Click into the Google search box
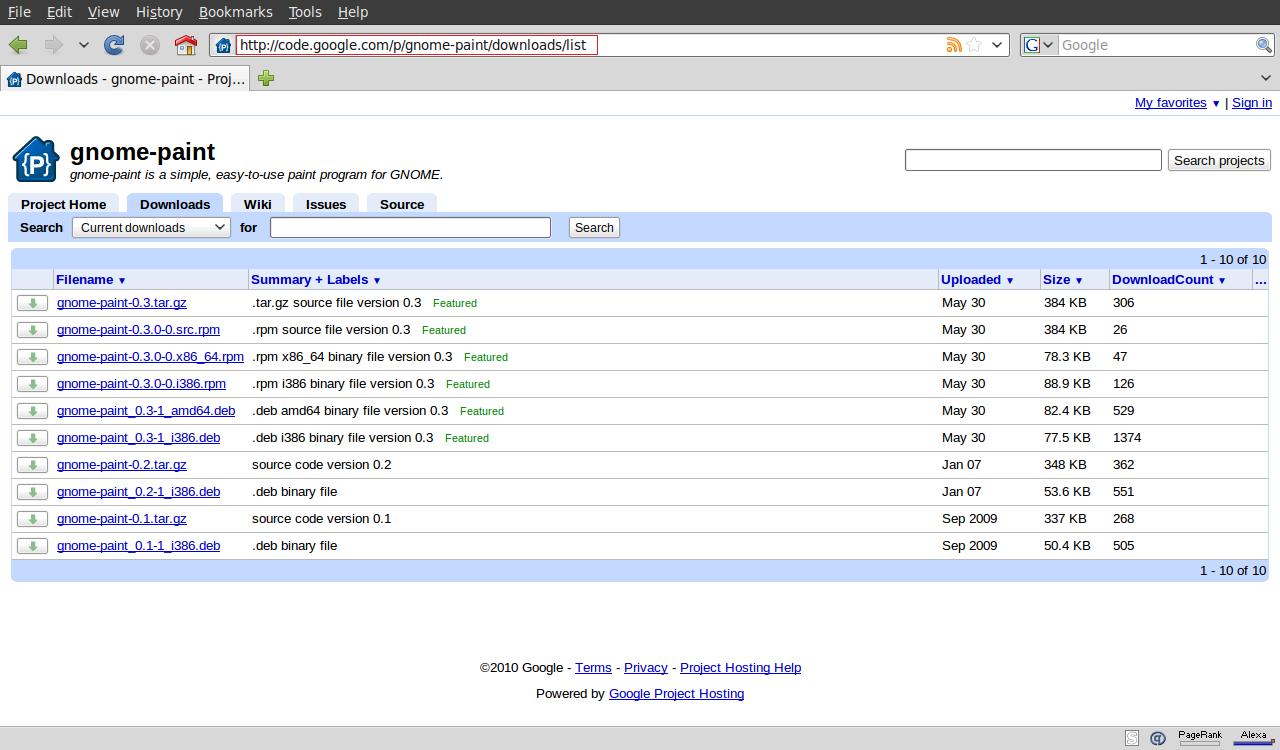The height and width of the screenshot is (750, 1280). [1156, 45]
